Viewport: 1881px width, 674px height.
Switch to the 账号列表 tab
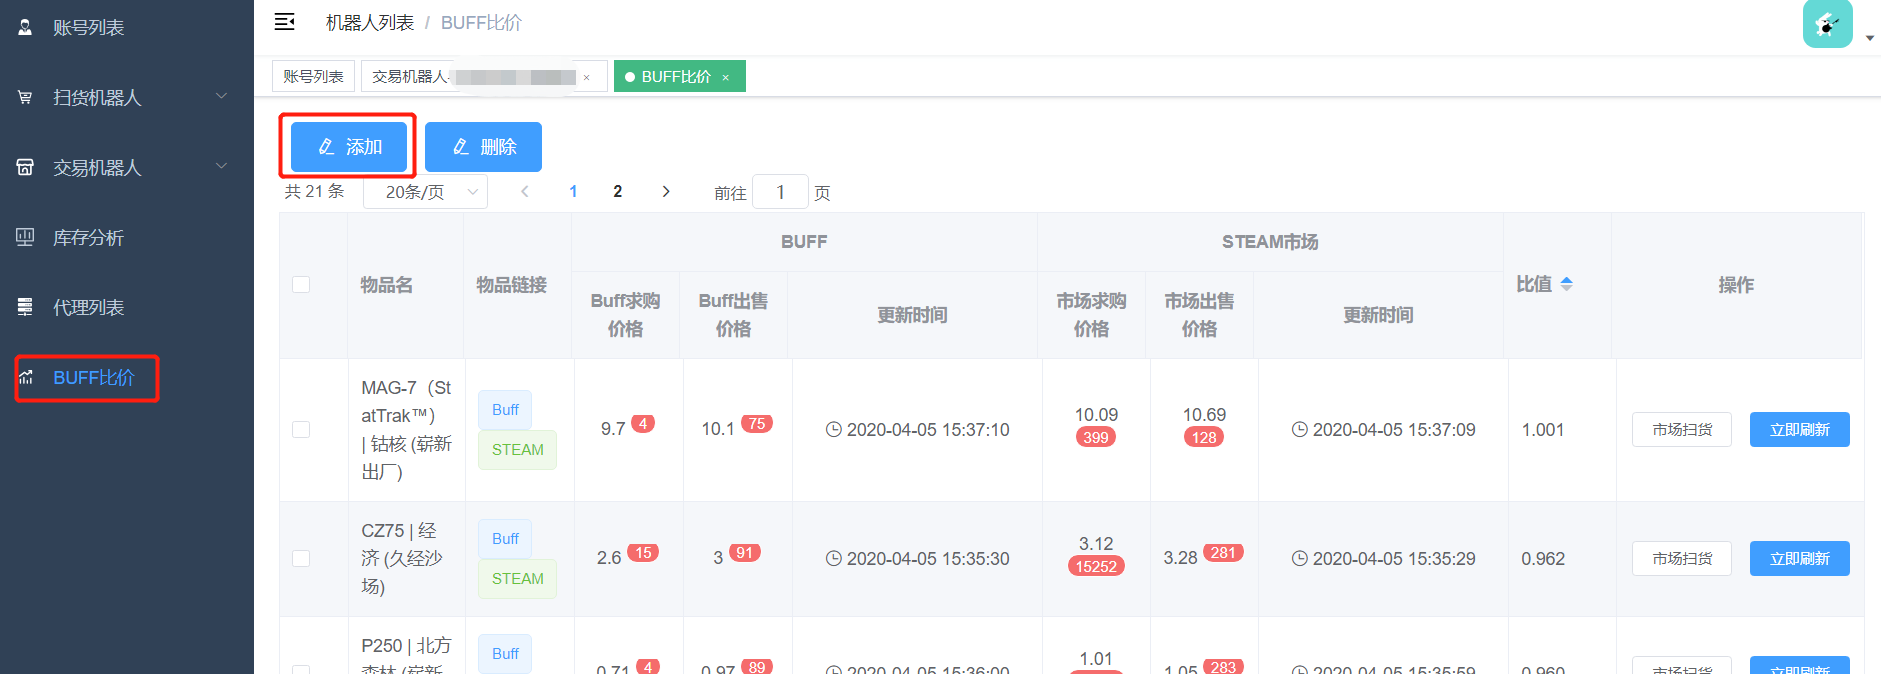pyautogui.click(x=313, y=76)
